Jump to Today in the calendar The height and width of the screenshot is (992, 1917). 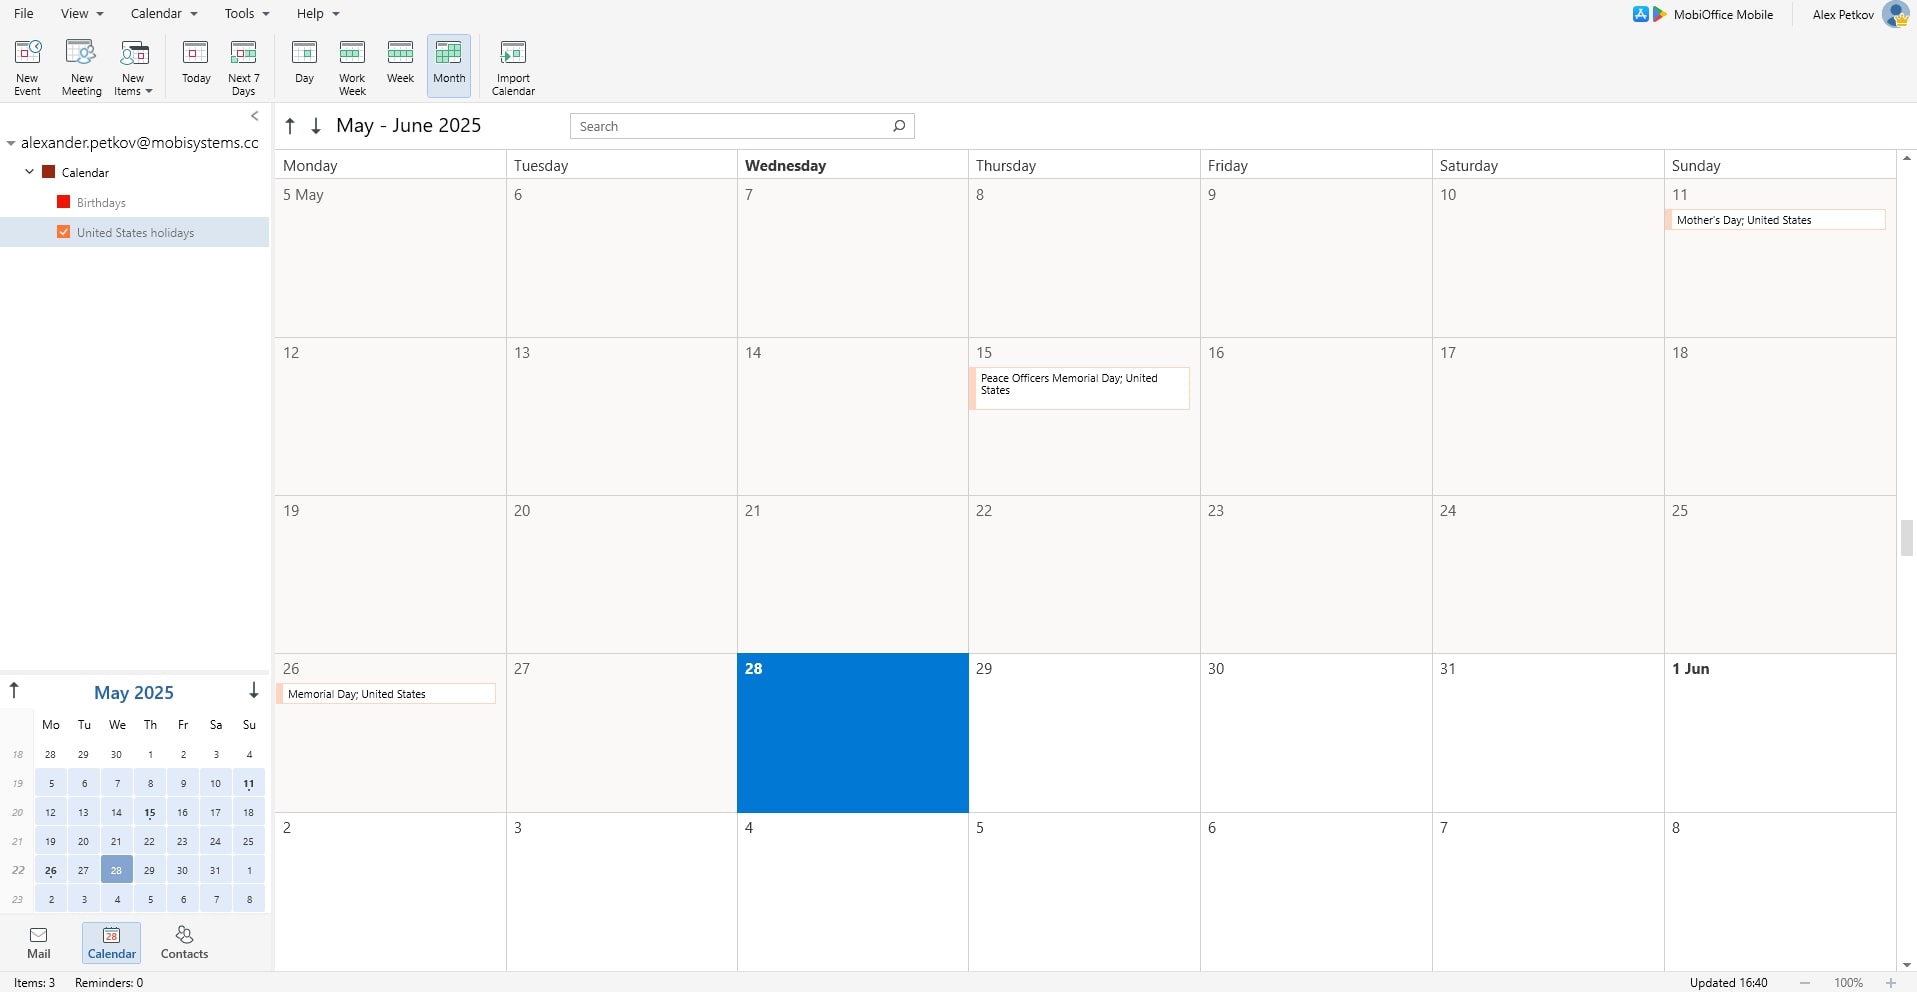(196, 66)
